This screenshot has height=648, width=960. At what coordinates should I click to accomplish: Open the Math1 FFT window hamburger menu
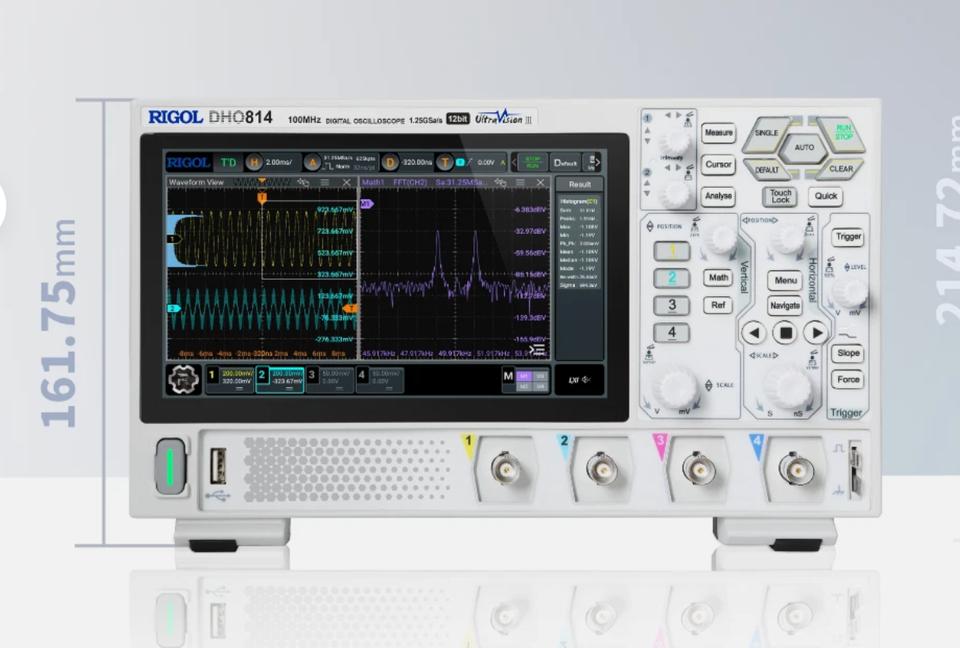(520, 183)
